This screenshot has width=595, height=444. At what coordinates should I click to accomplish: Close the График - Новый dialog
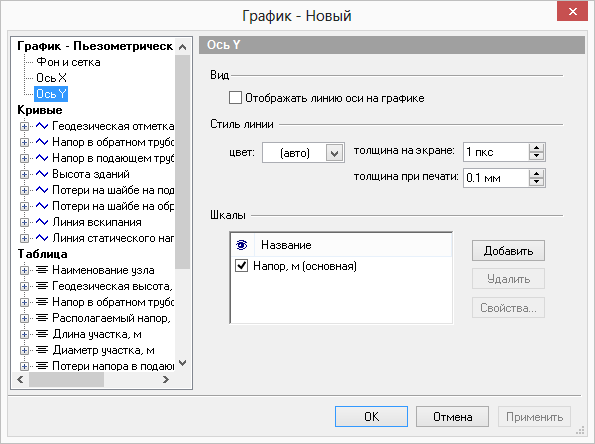(572, 11)
